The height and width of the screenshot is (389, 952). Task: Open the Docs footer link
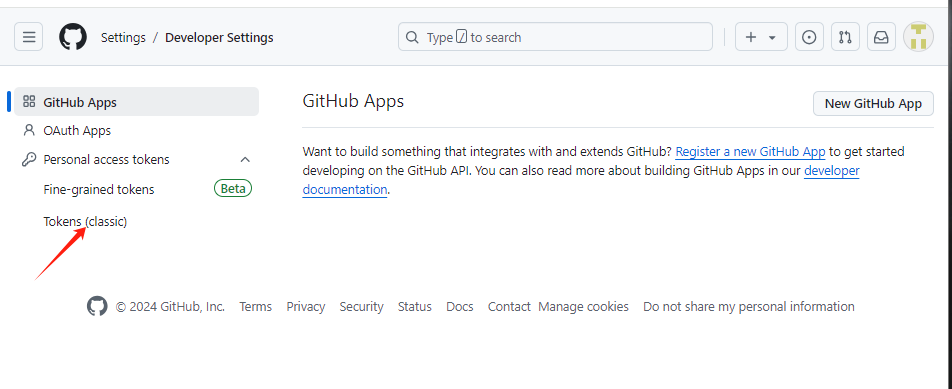pos(460,306)
